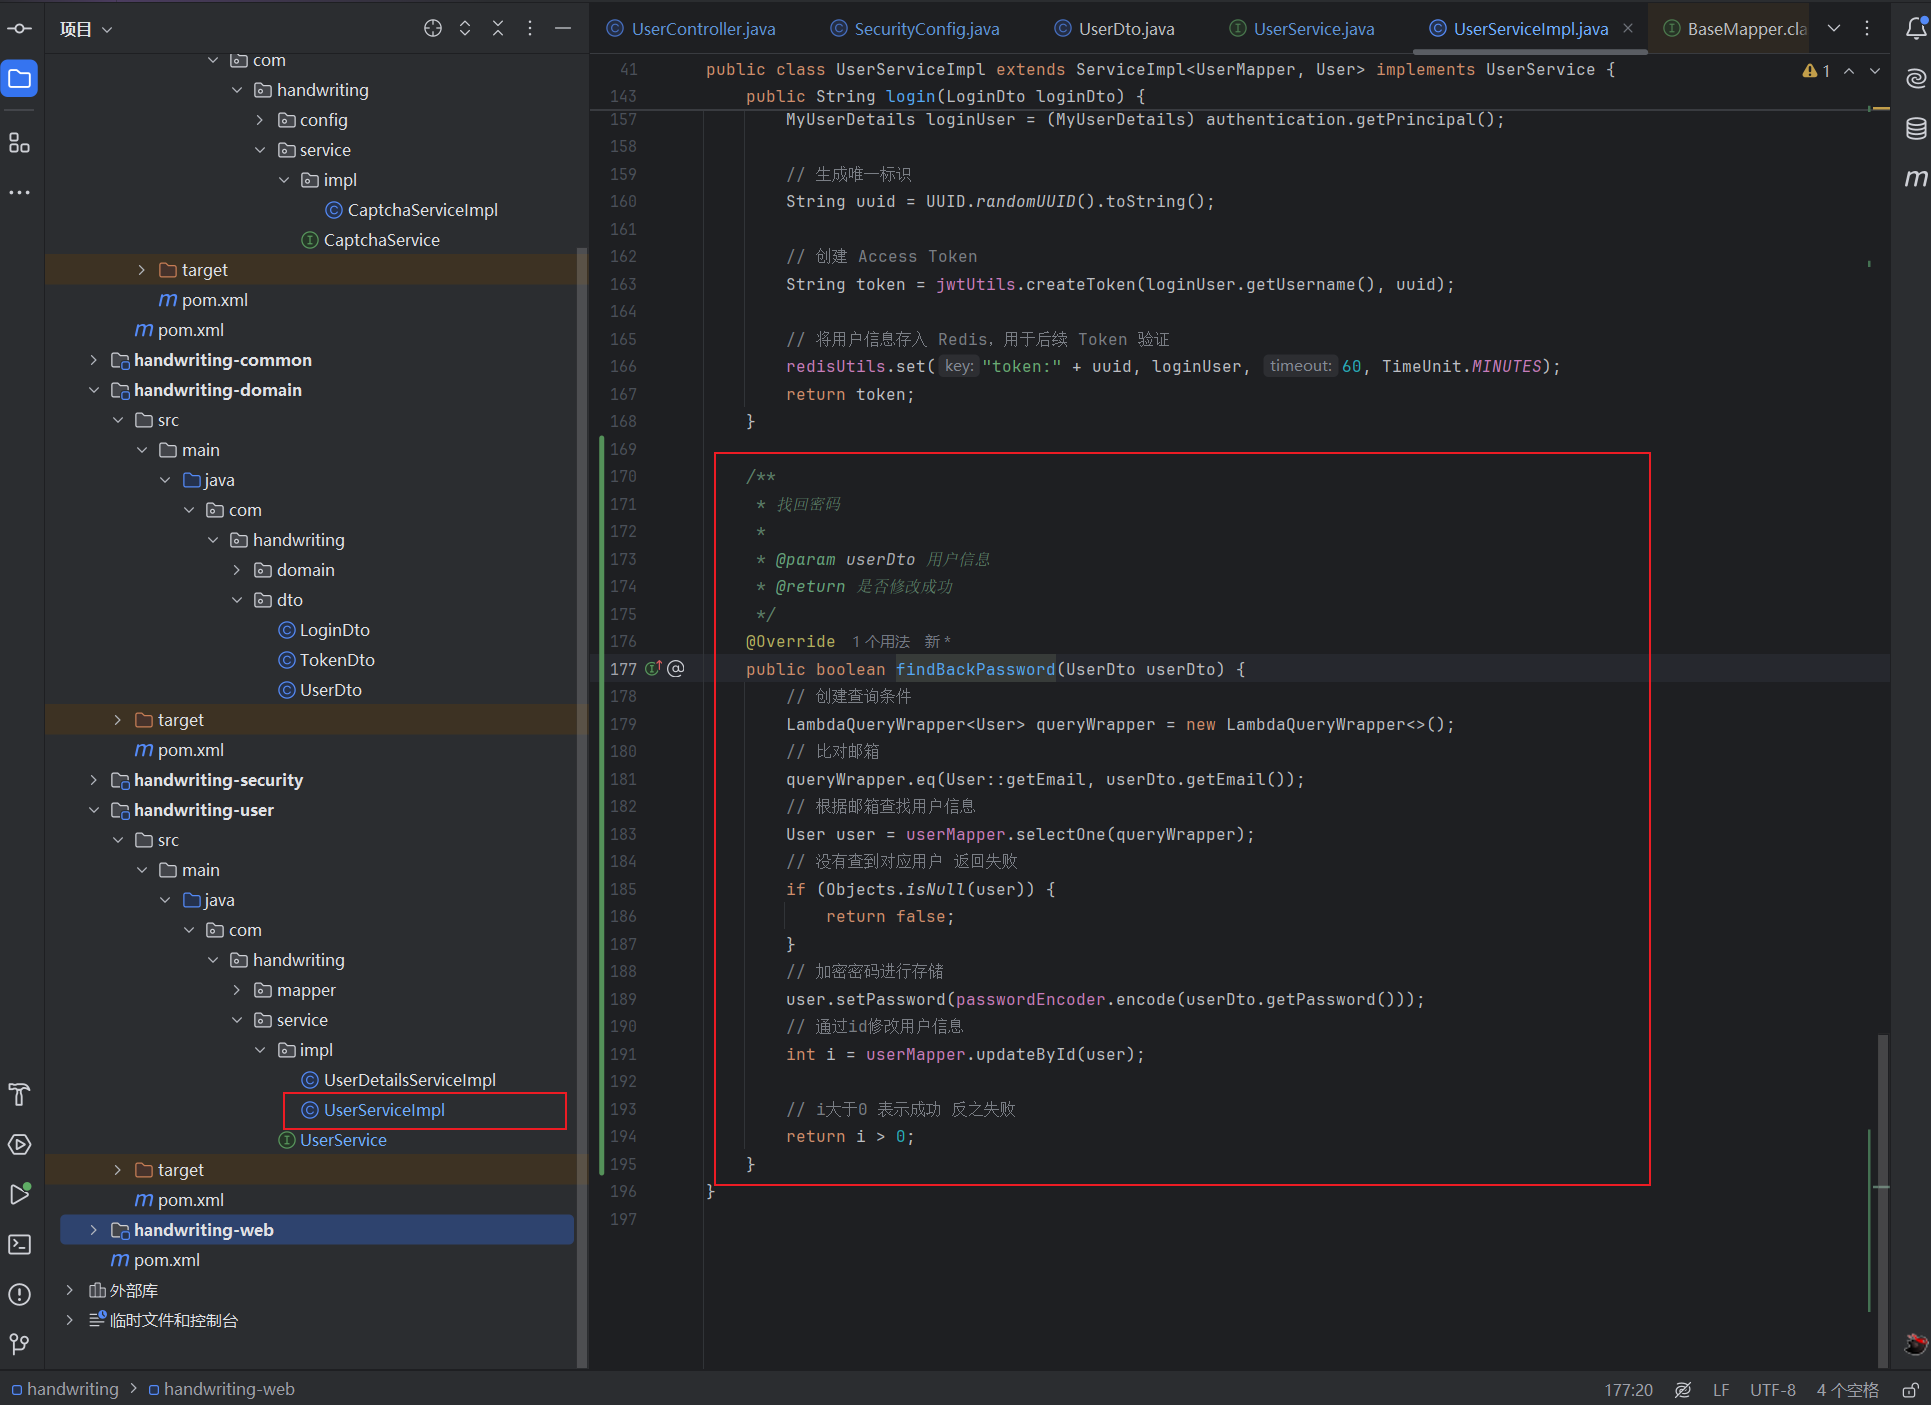This screenshot has width=1931, height=1405.
Task: Collapse All in the project tree toolbar
Action: tap(497, 29)
